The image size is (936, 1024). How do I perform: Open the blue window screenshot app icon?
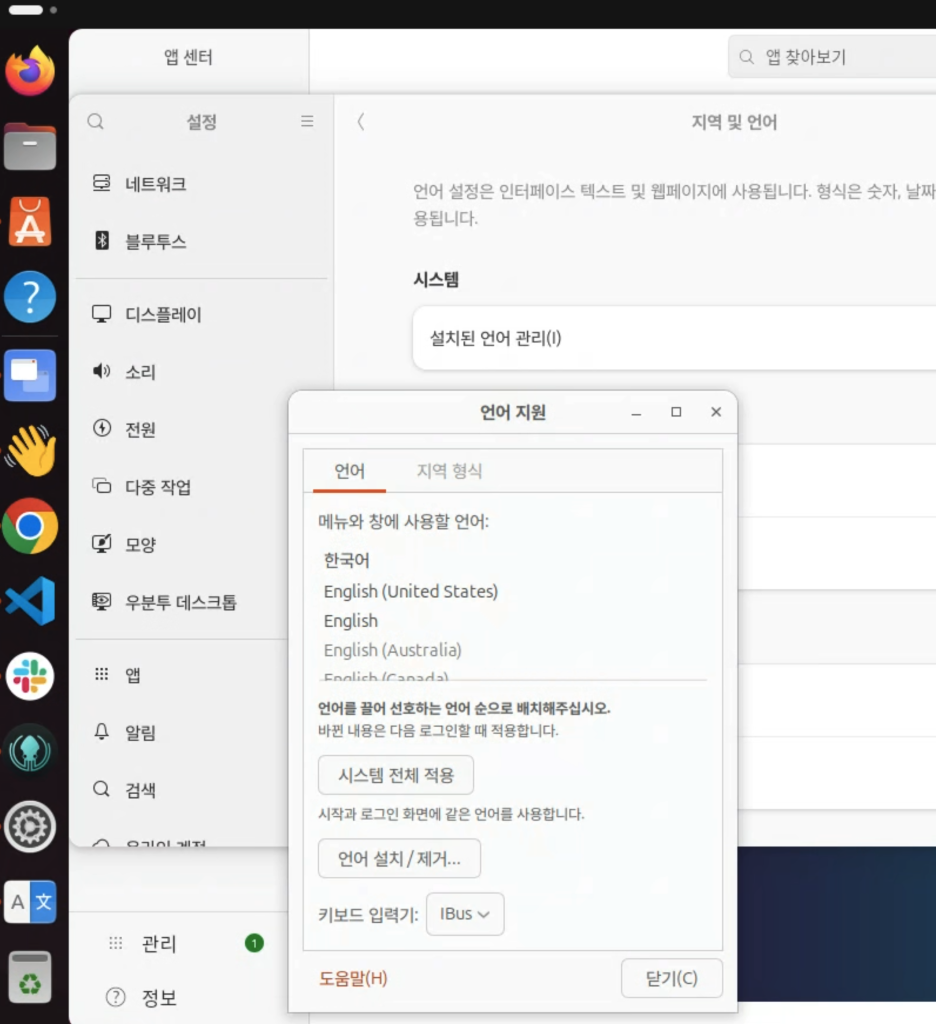(x=30, y=376)
